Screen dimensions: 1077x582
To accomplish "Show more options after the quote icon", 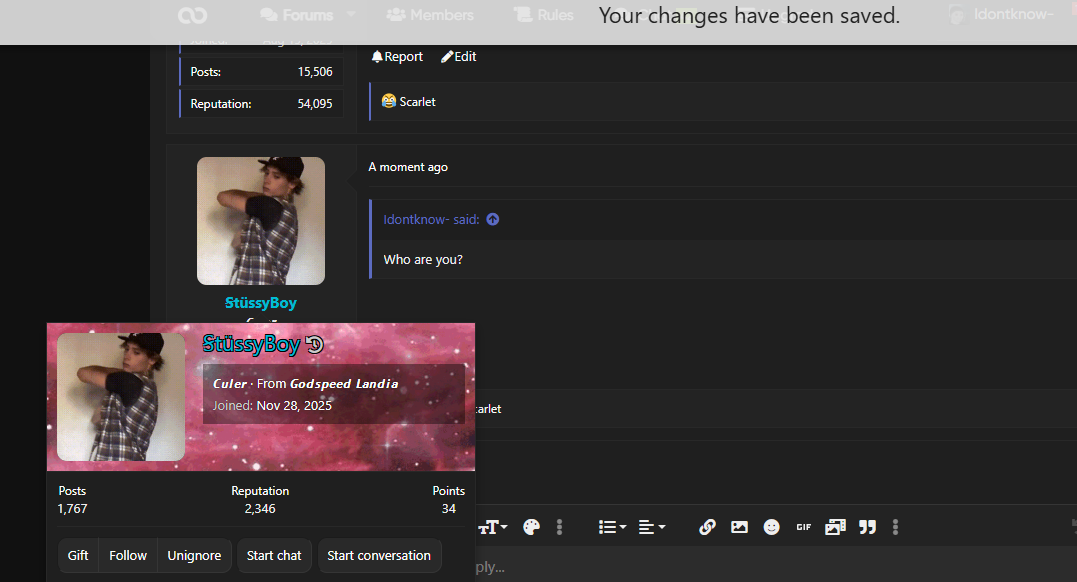I will 895,527.
